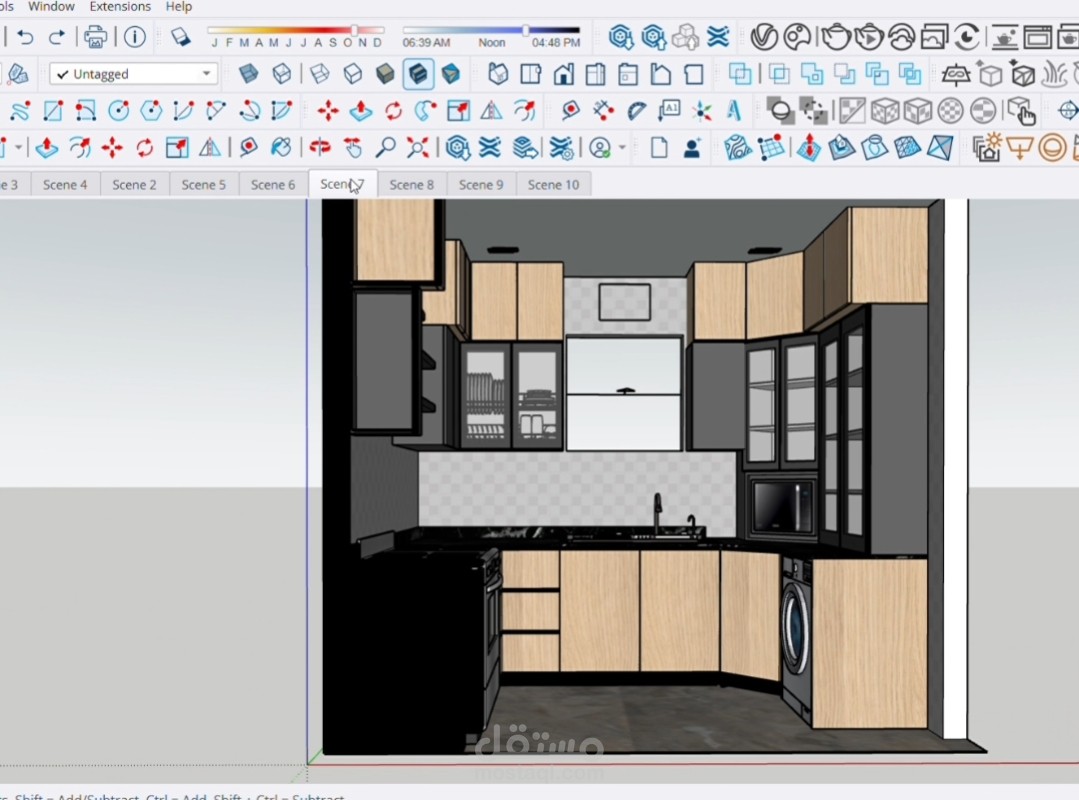Enable Wireframe face style
The image size is (1079, 800).
point(319,74)
